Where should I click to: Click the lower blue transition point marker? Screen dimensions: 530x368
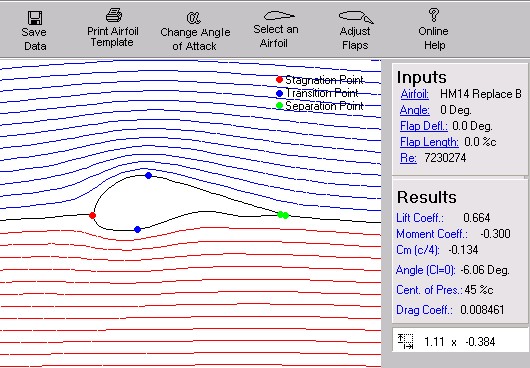coord(137,229)
